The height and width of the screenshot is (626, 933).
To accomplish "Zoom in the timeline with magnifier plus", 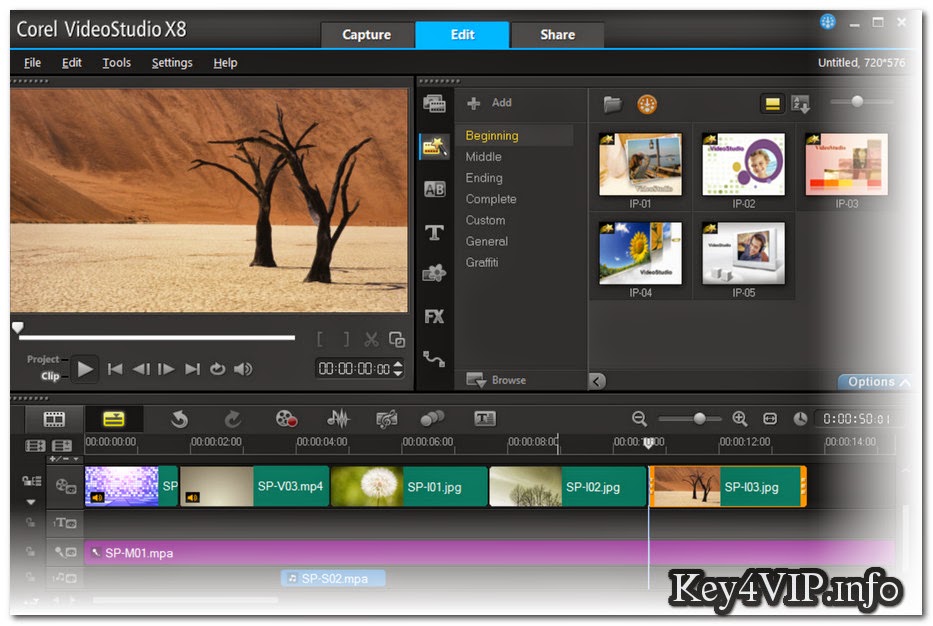I will pyautogui.click(x=740, y=419).
